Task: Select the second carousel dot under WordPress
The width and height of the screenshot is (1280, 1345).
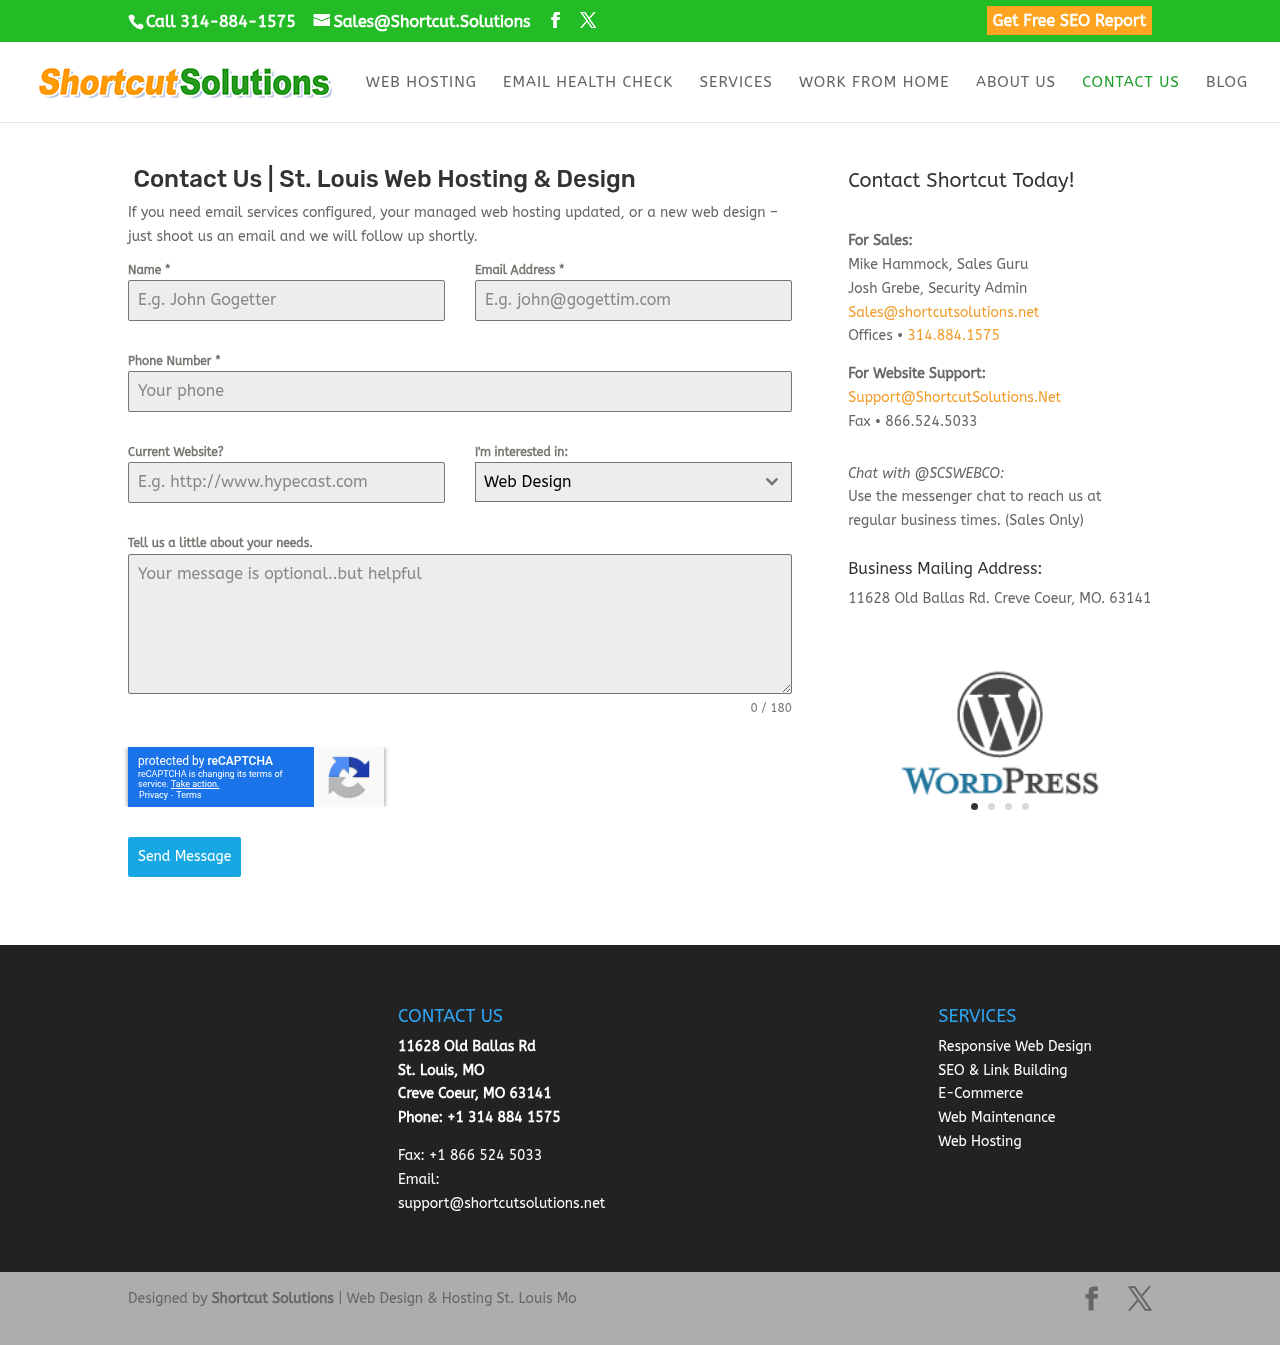Action: (992, 806)
